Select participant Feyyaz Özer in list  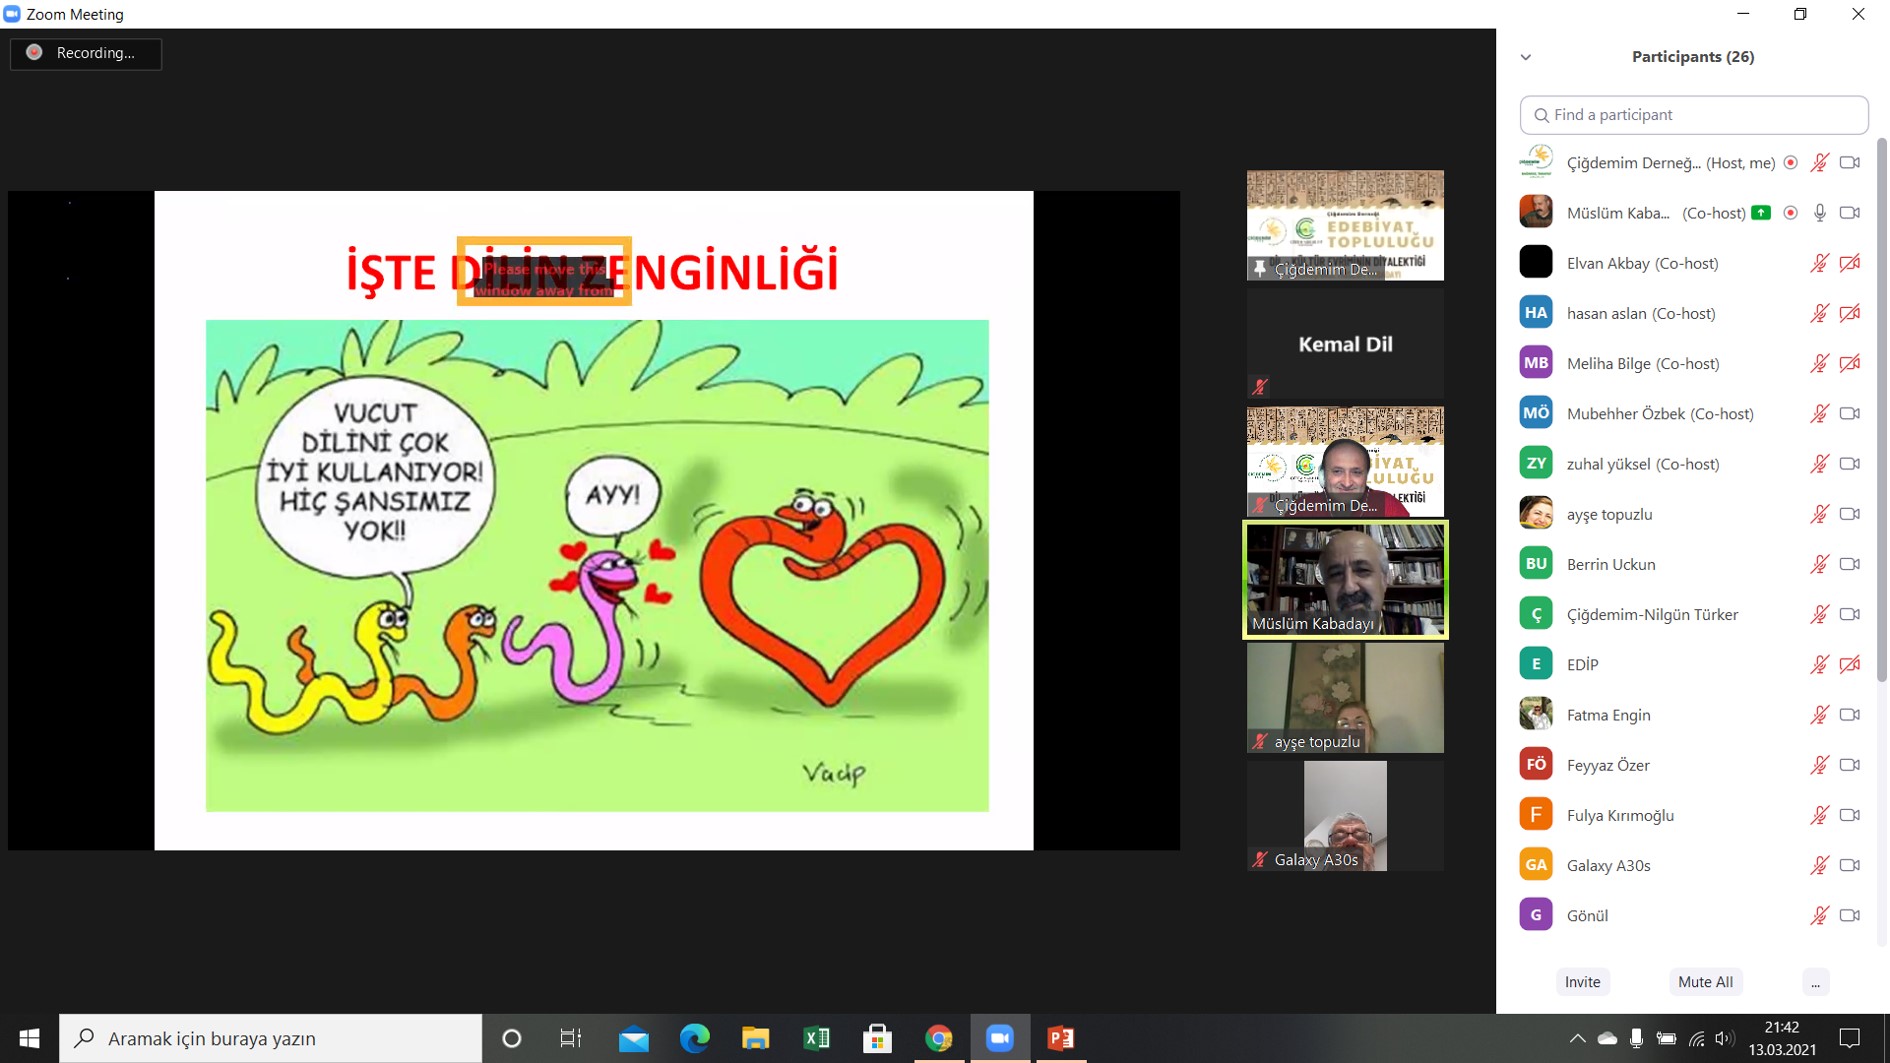[1692, 765]
